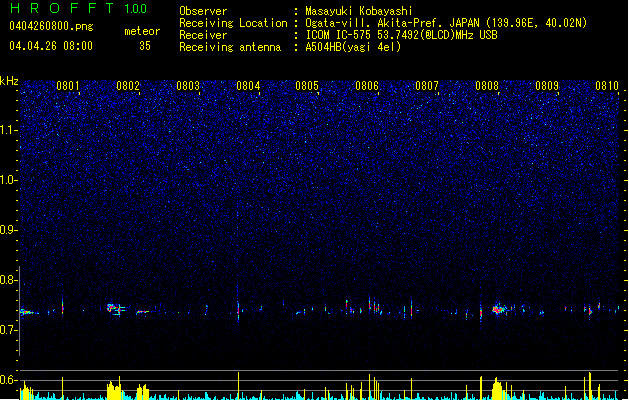The height and width of the screenshot is (400, 629).
Task: Select antenna text A504HB(yagi 4el)
Action: (353, 47)
